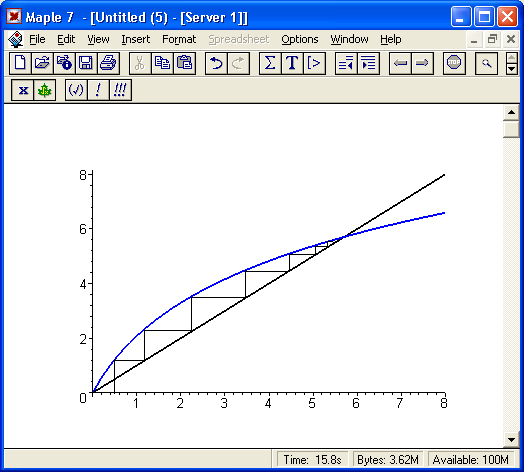The height and width of the screenshot is (472, 524).
Task: Print the worksheet using the printer icon
Action: tap(108, 63)
